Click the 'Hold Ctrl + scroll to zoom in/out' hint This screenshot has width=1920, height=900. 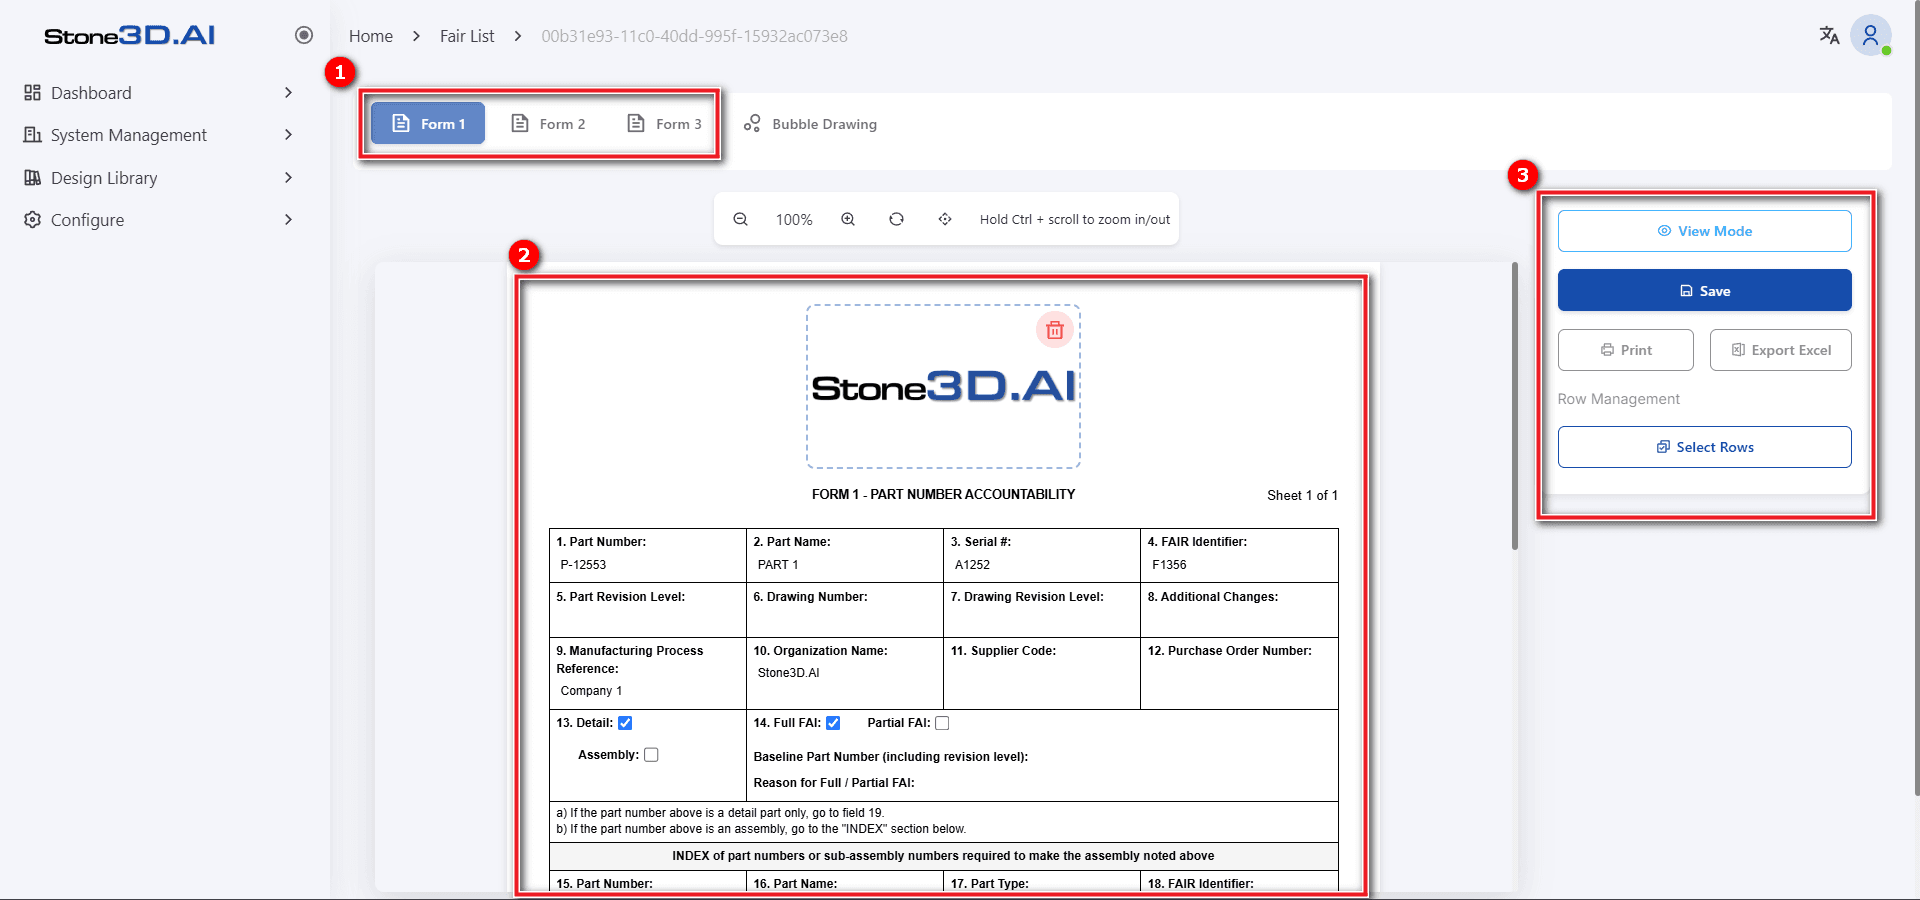coord(1075,219)
